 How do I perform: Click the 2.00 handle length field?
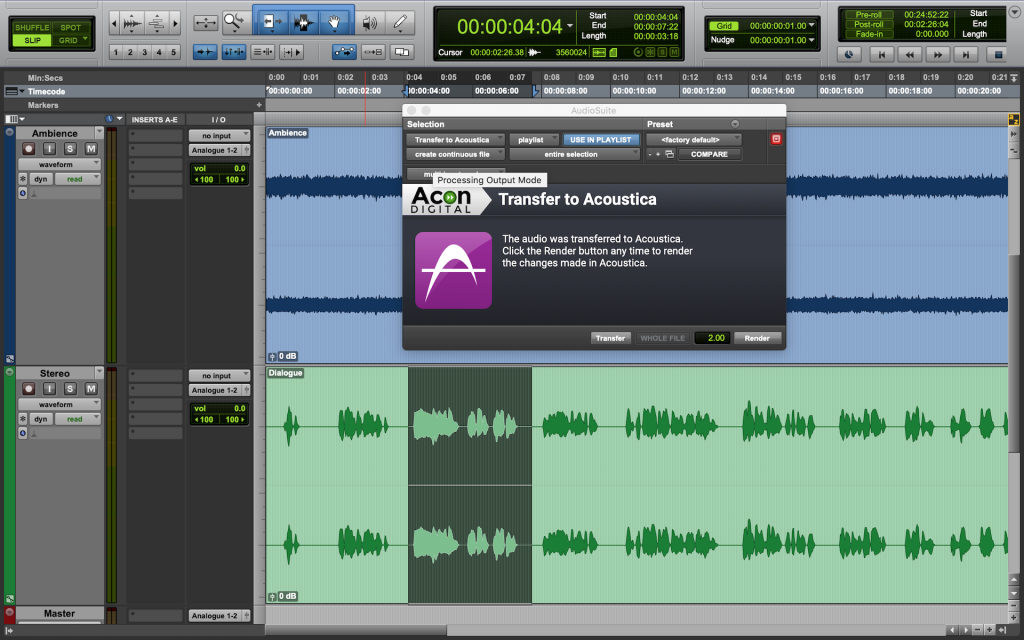click(x=711, y=338)
